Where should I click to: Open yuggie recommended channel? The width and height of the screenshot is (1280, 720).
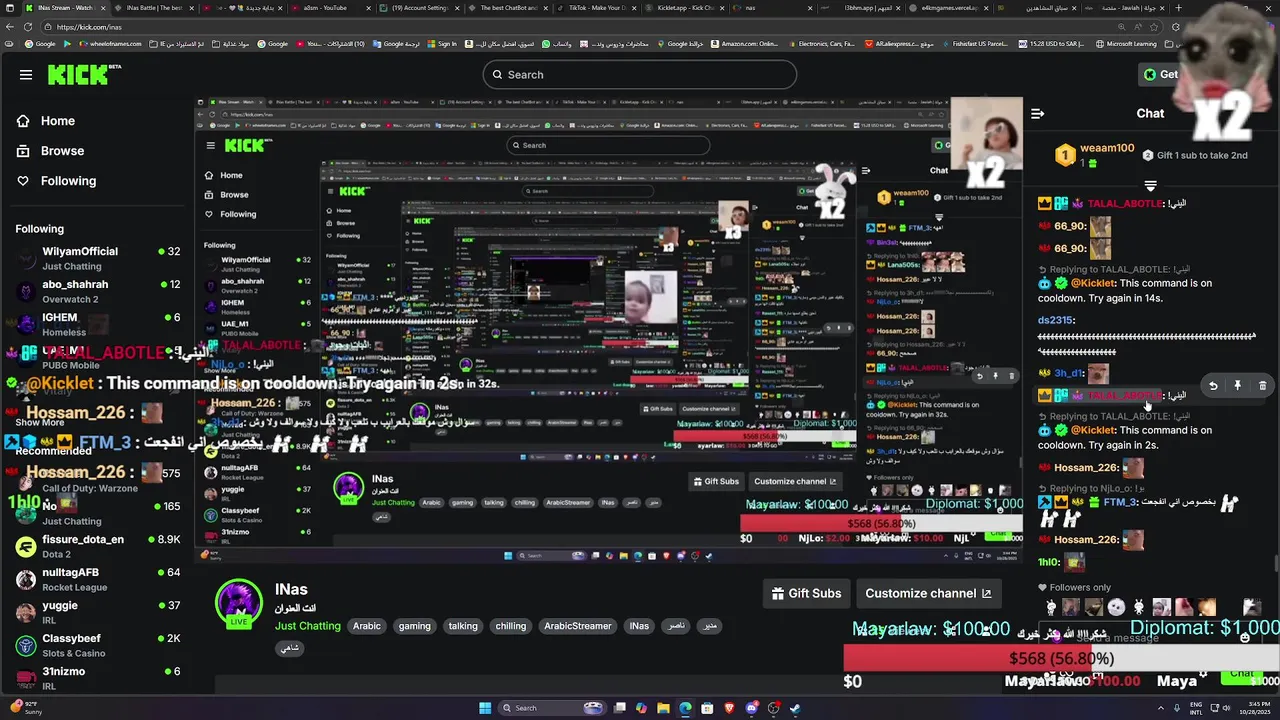click(x=97, y=612)
